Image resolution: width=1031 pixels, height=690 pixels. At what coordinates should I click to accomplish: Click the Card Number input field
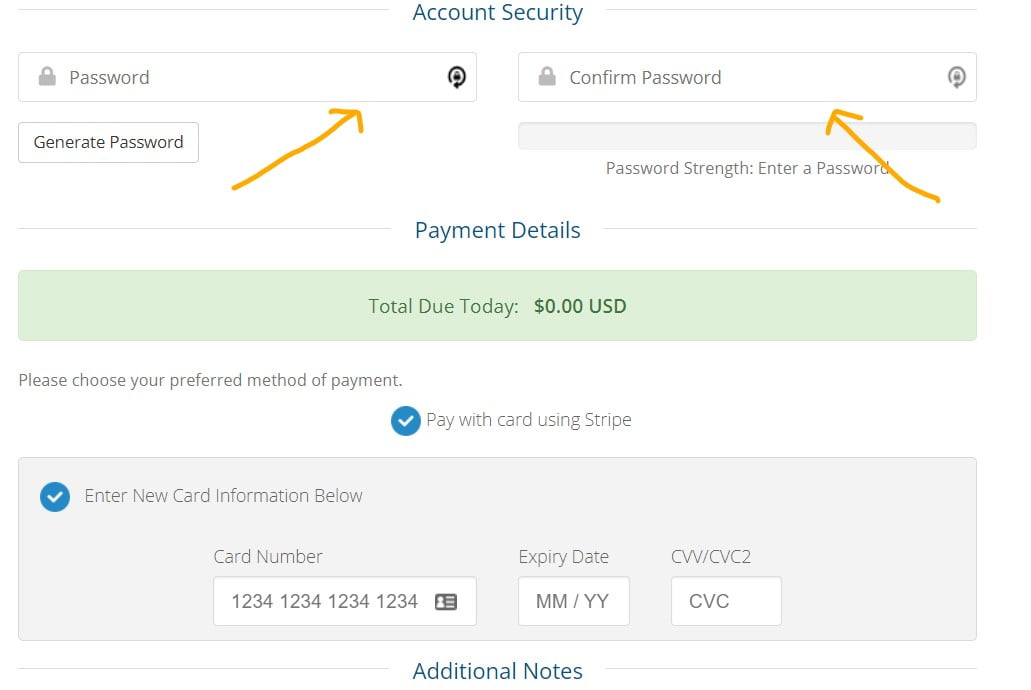pos(345,601)
